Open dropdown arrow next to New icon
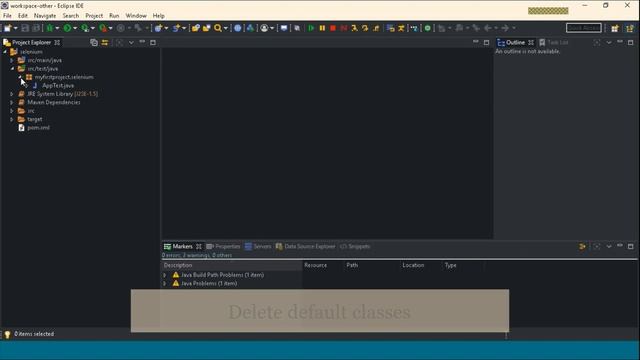The width and height of the screenshot is (640, 360). click(16, 28)
